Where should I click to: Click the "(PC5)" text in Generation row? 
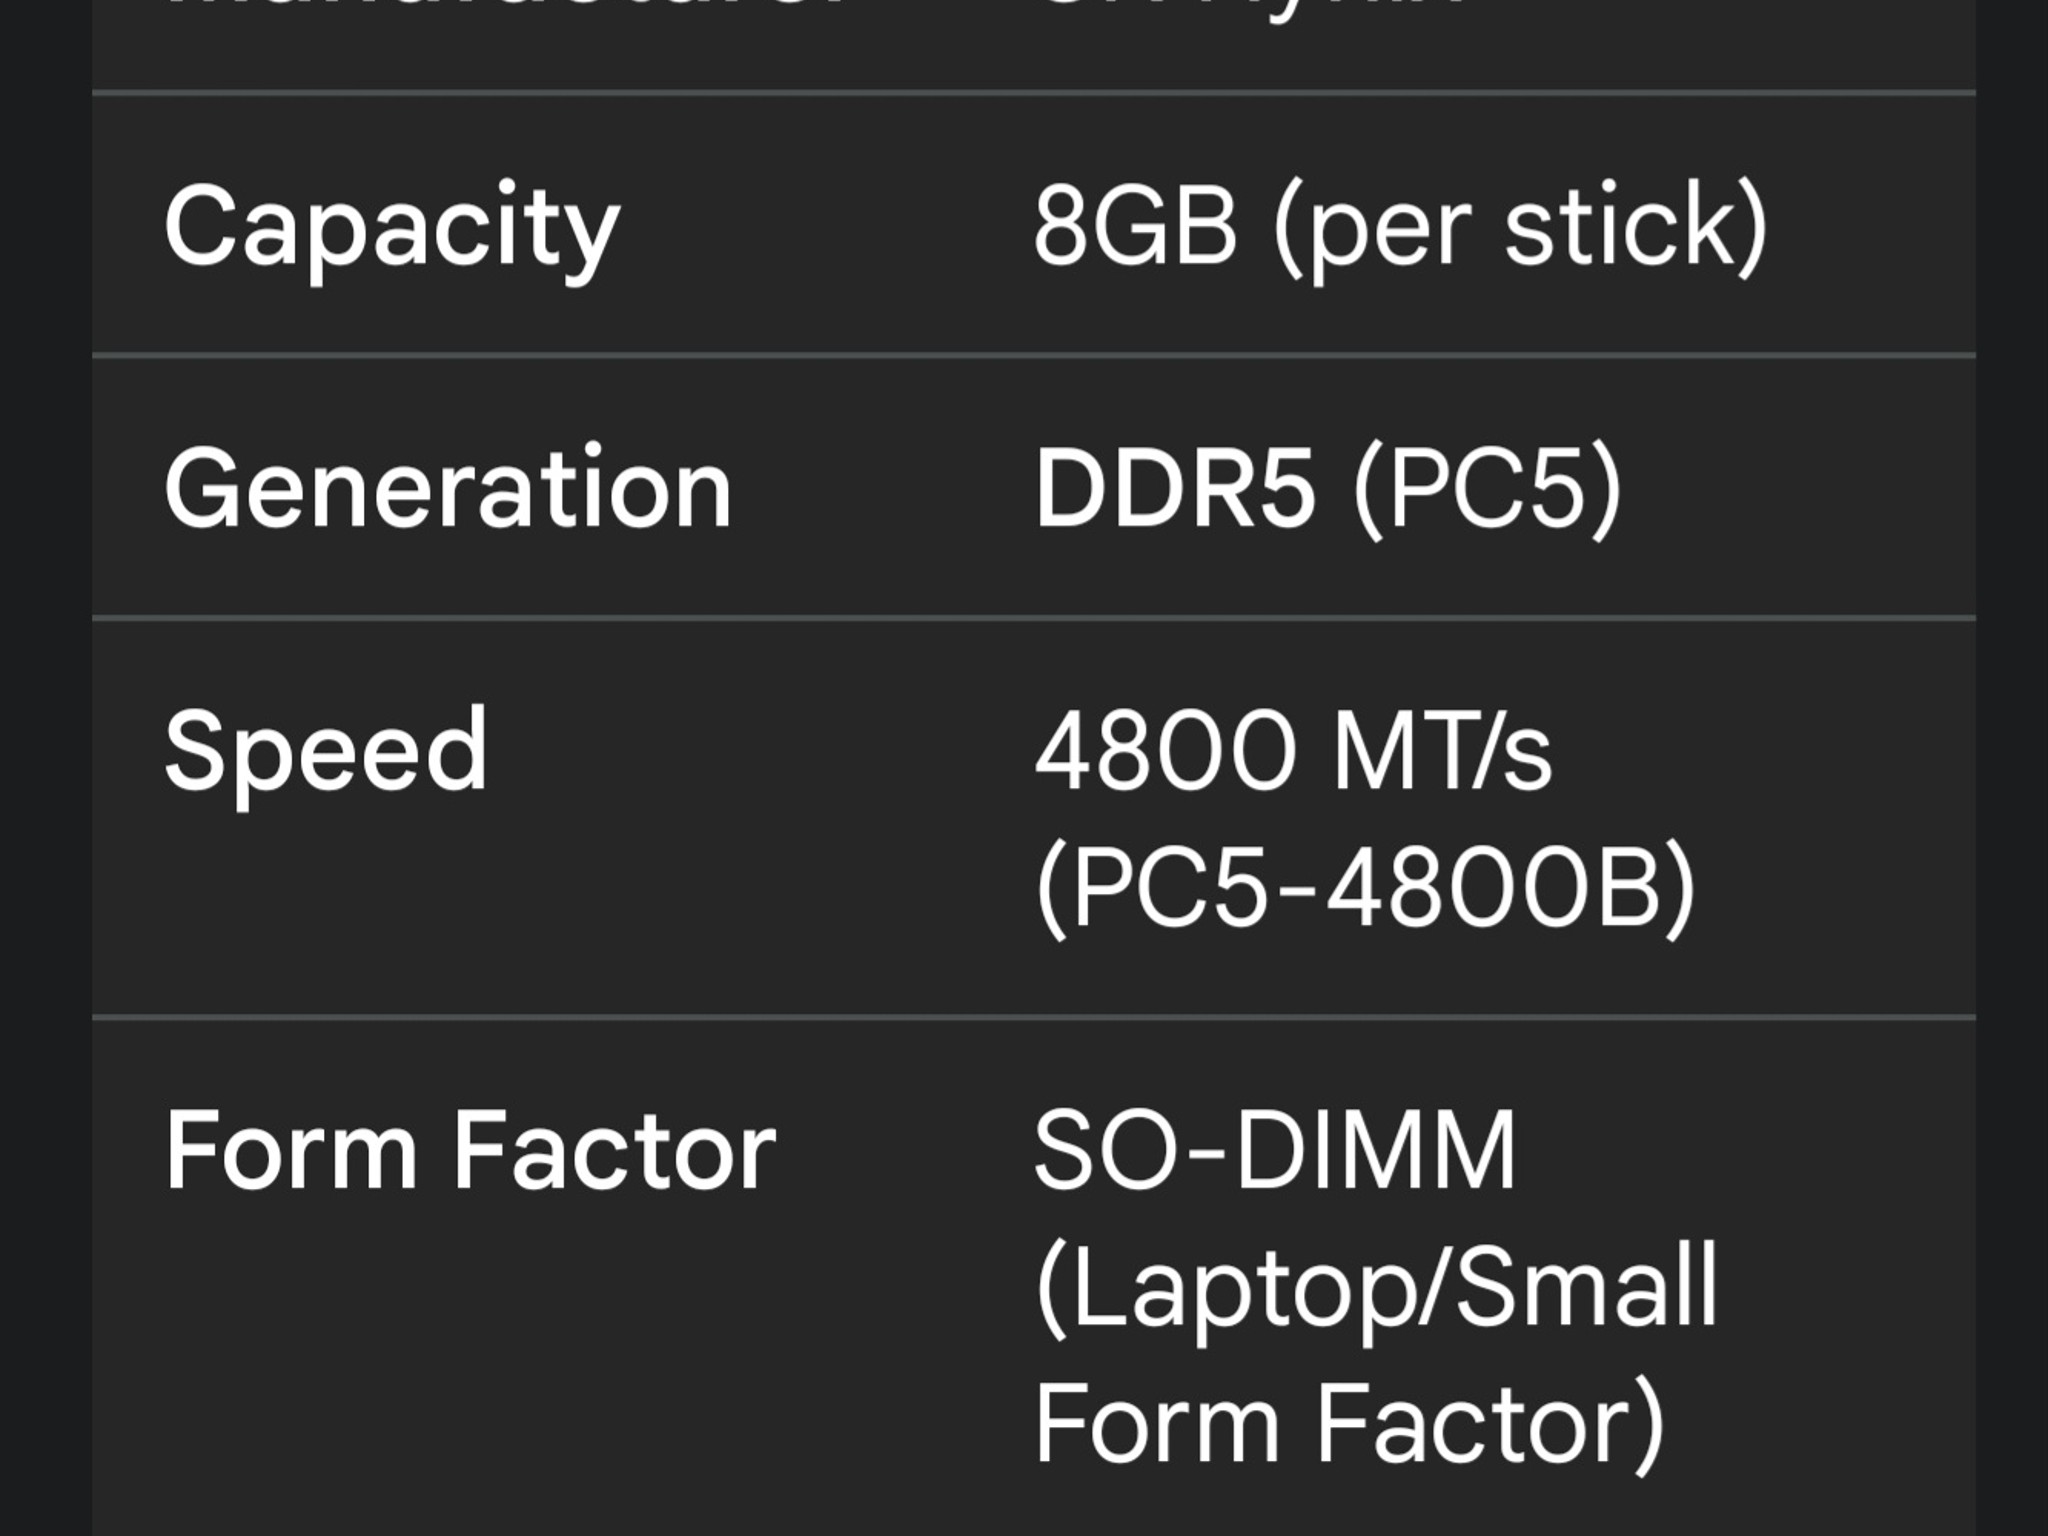(x=1487, y=490)
